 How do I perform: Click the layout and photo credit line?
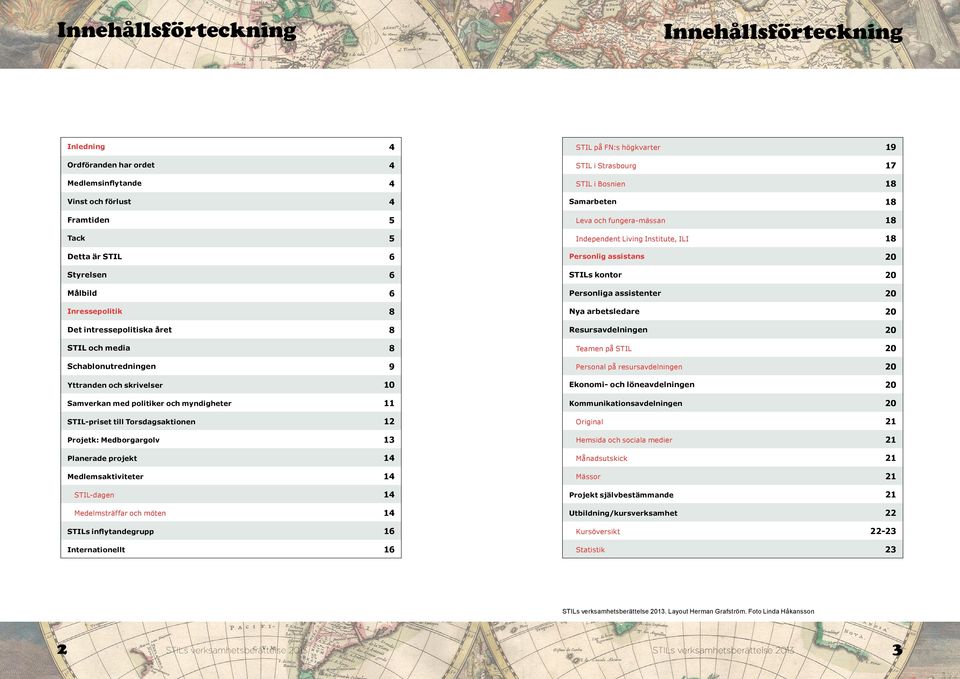(688, 611)
